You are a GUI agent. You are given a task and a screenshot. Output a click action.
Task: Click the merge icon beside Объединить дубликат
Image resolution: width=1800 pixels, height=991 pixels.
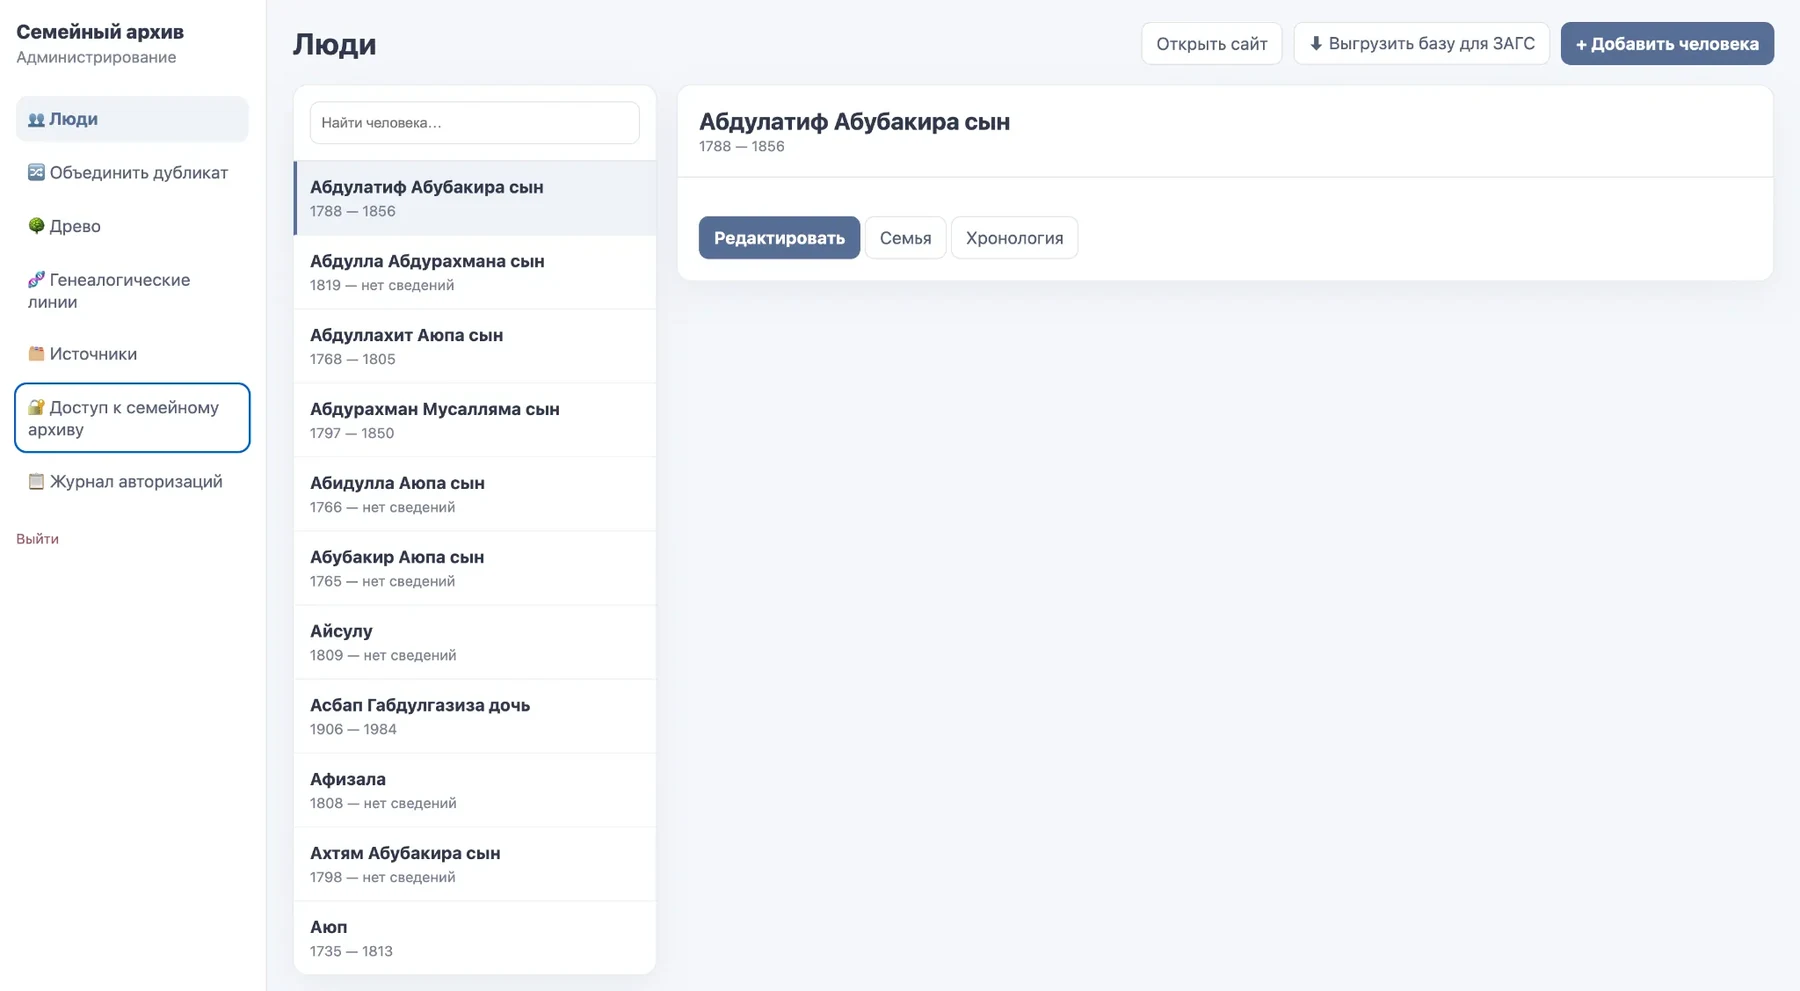[x=36, y=172]
